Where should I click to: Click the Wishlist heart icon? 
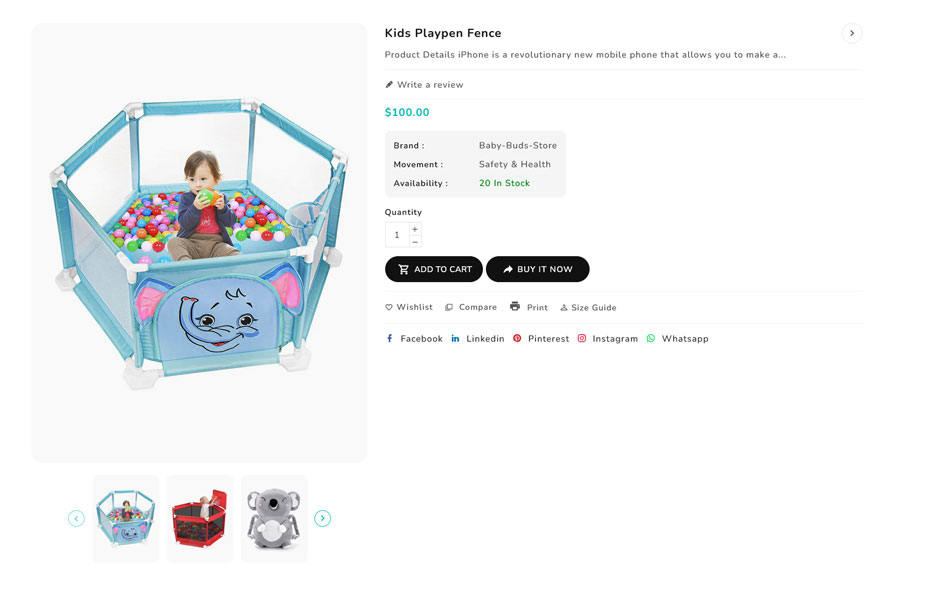tap(389, 307)
